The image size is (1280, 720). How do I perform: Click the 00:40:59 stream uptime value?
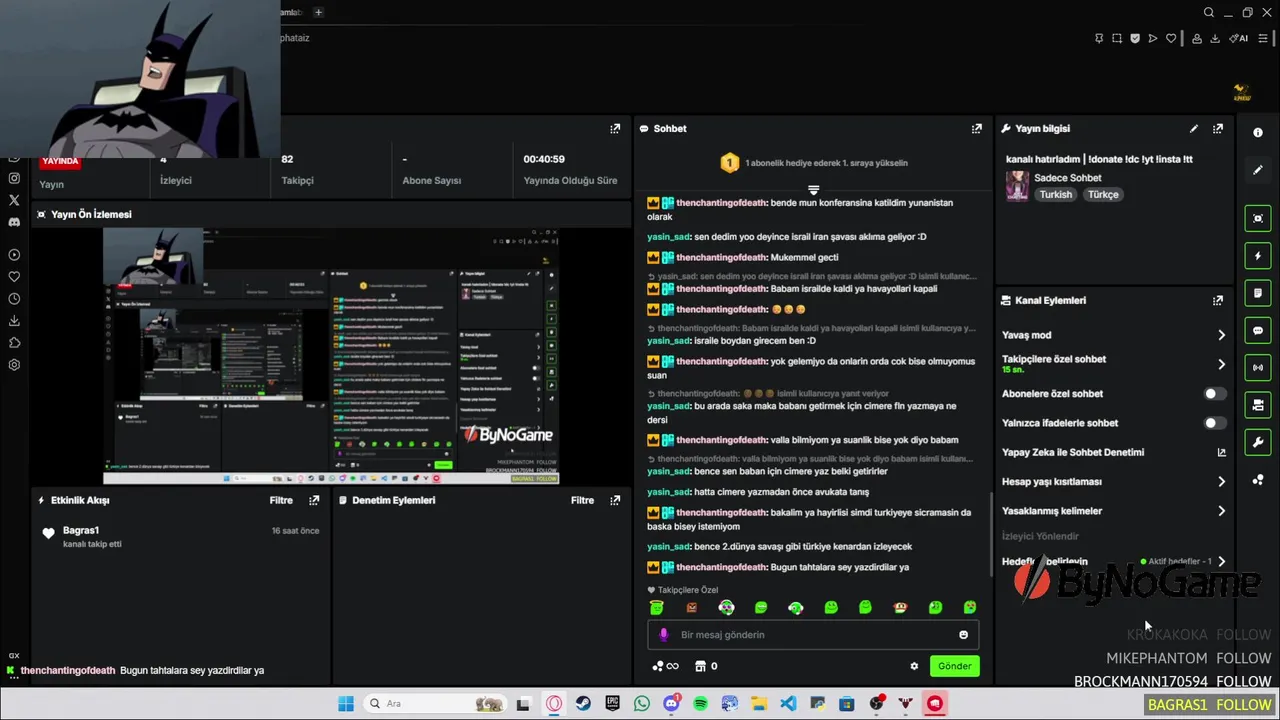[x=544, y=159]
